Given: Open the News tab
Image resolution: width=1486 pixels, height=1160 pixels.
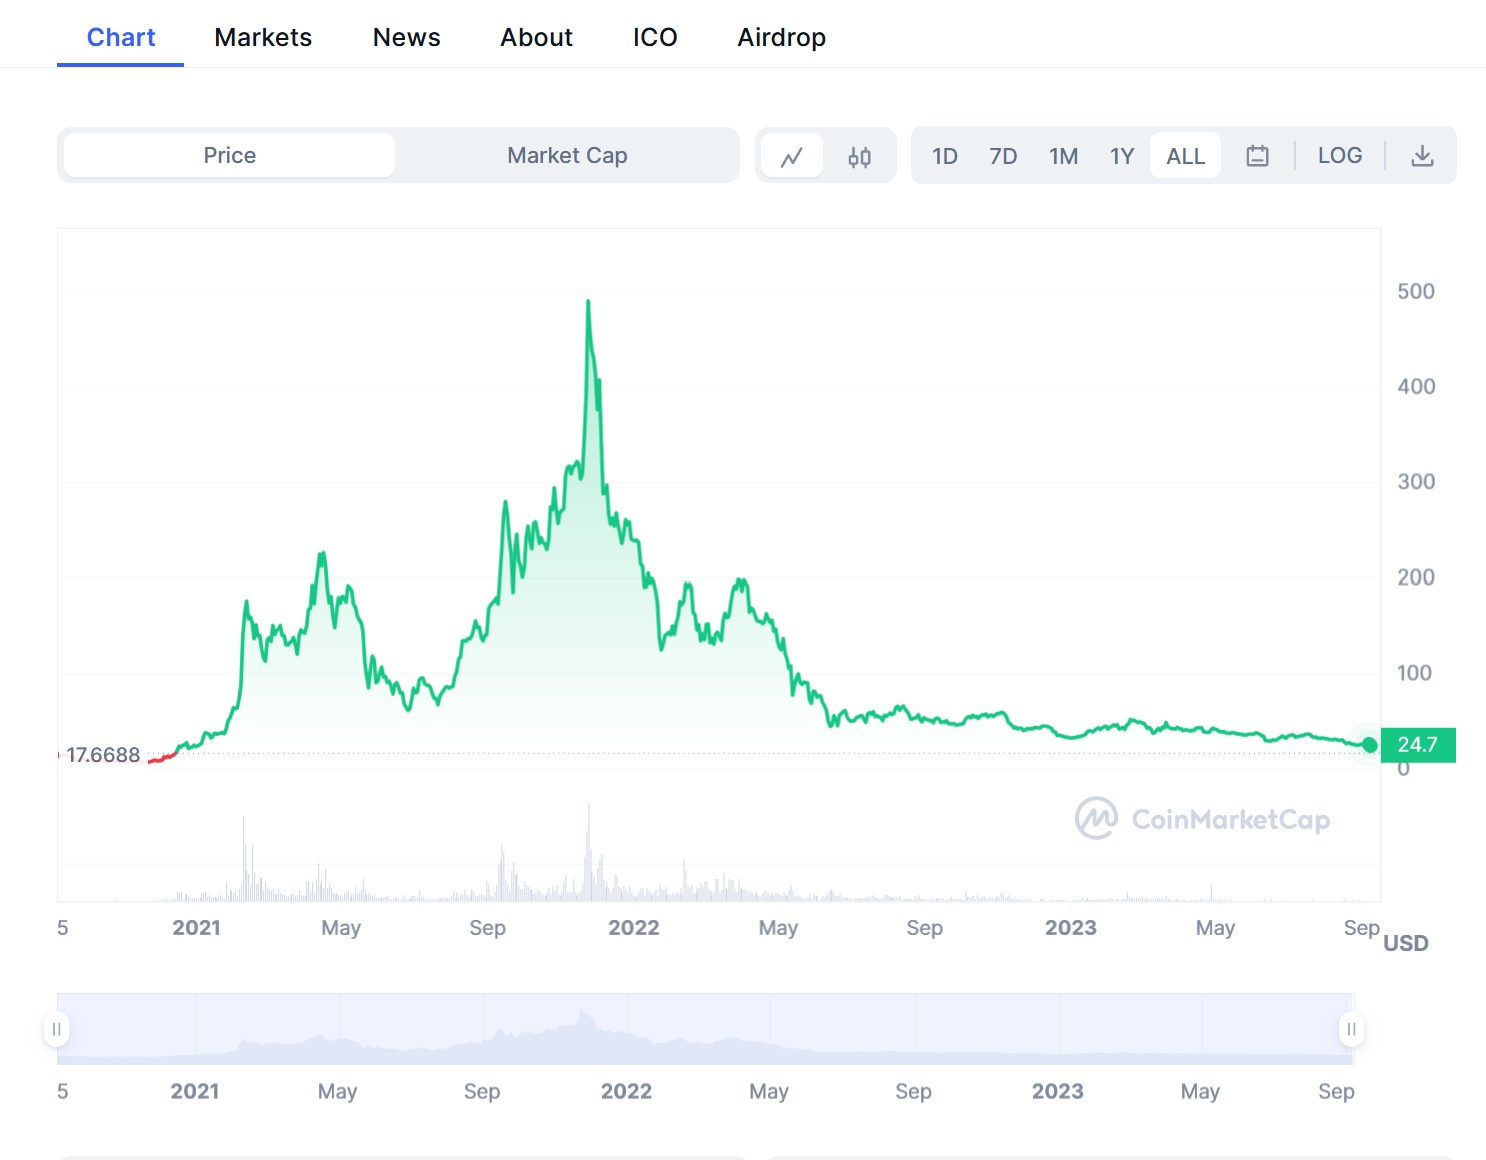Looking at the screenshot, I should pos(406,38).
